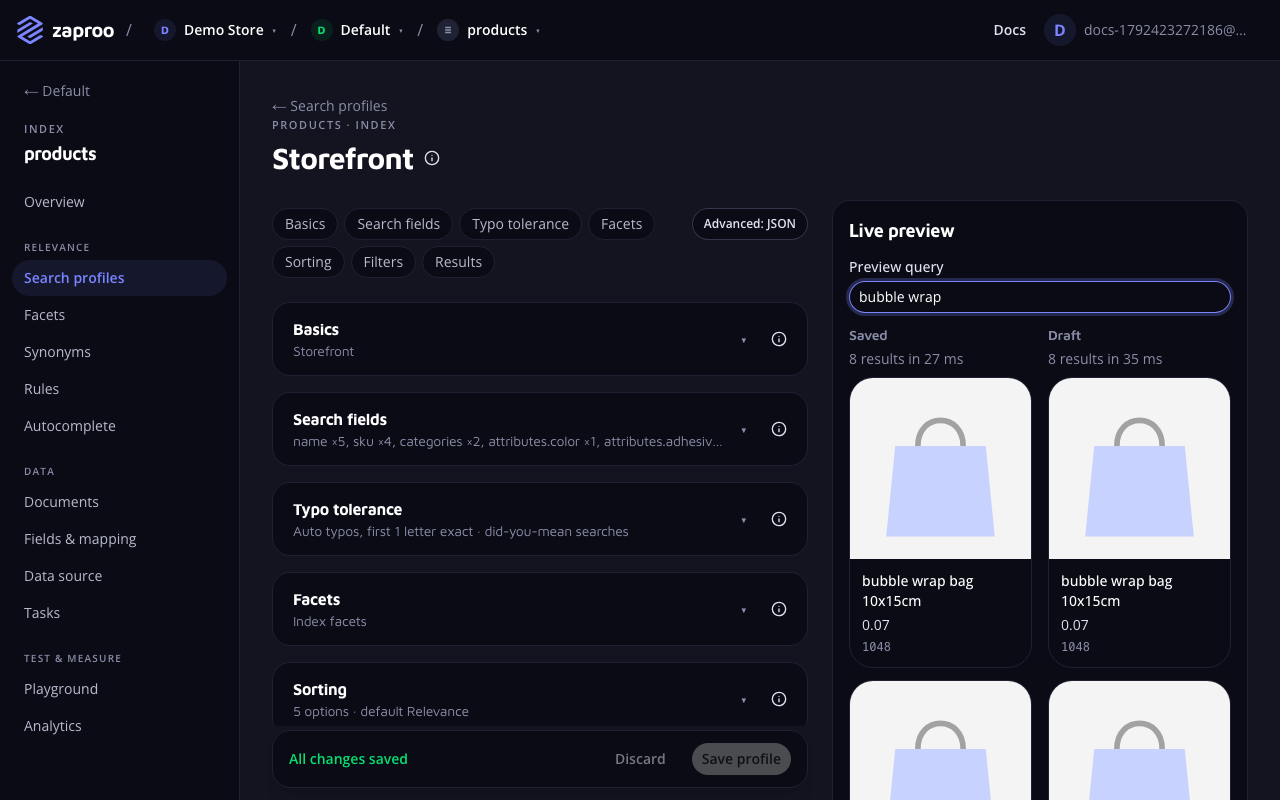Viewport: 1280px width, 800px height.
Task: Expand the Typo tolerance section chevron
Action: [x=743, y=520]
